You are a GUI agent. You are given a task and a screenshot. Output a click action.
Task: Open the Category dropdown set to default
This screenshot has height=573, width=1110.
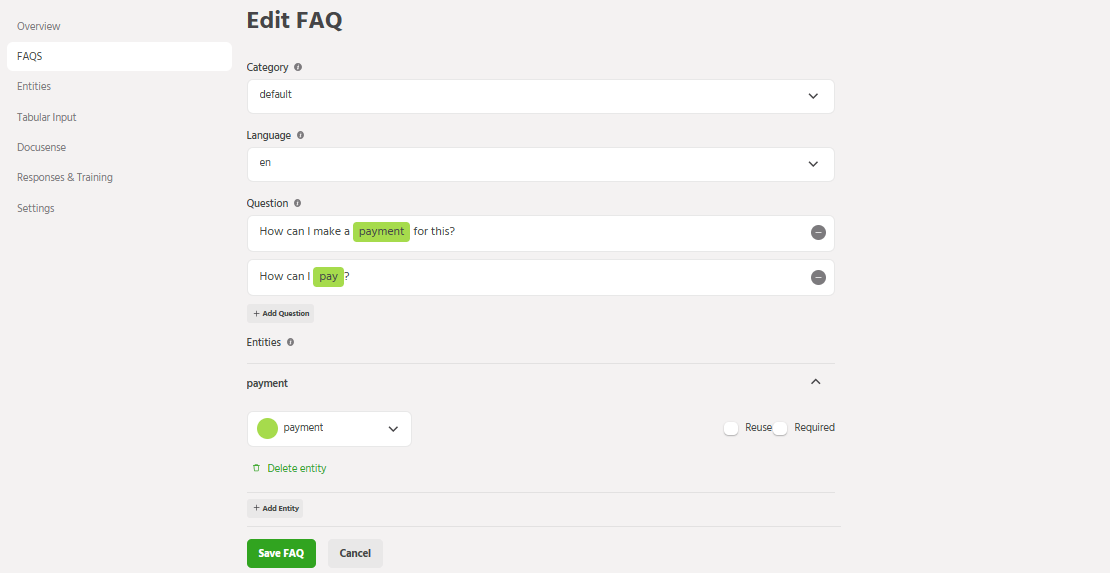click(540, 96)
